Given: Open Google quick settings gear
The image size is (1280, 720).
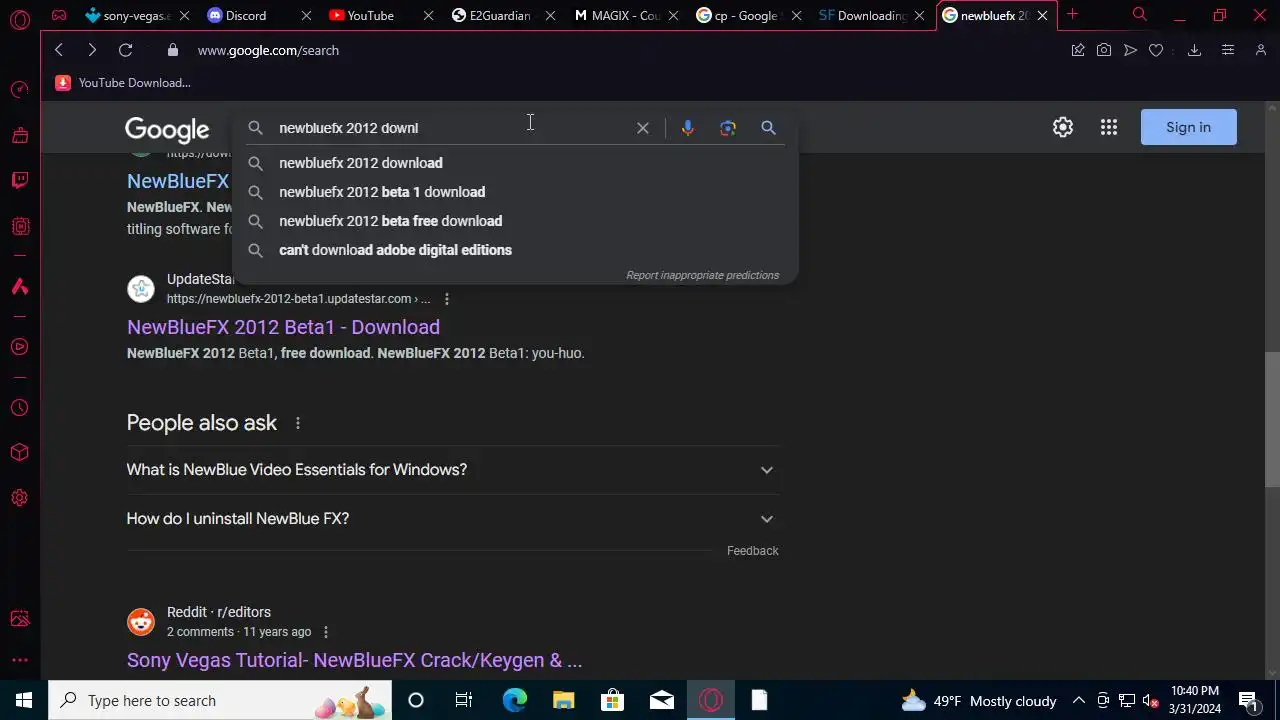Looking at the screenshot, I should click(1063, 127).
